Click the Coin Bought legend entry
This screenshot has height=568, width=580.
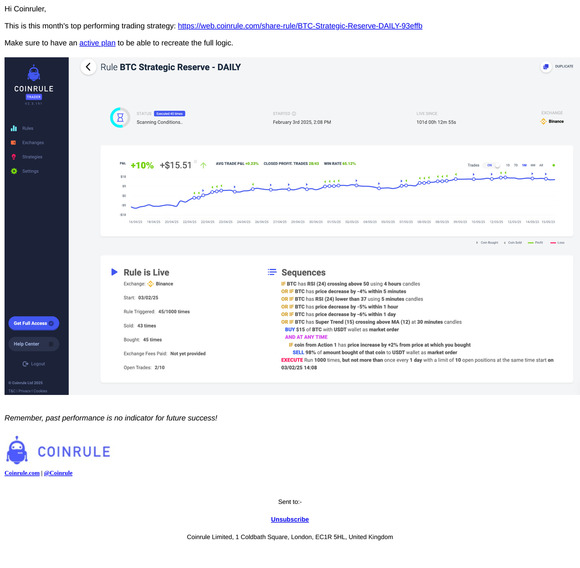pyautogui.click(x=487, y=243)
